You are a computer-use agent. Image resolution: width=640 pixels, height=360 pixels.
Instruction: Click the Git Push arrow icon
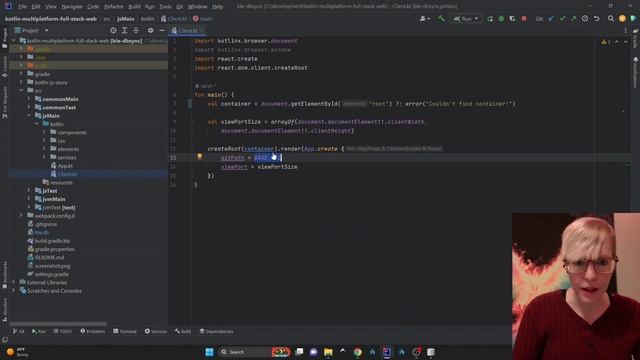(573, 19)
